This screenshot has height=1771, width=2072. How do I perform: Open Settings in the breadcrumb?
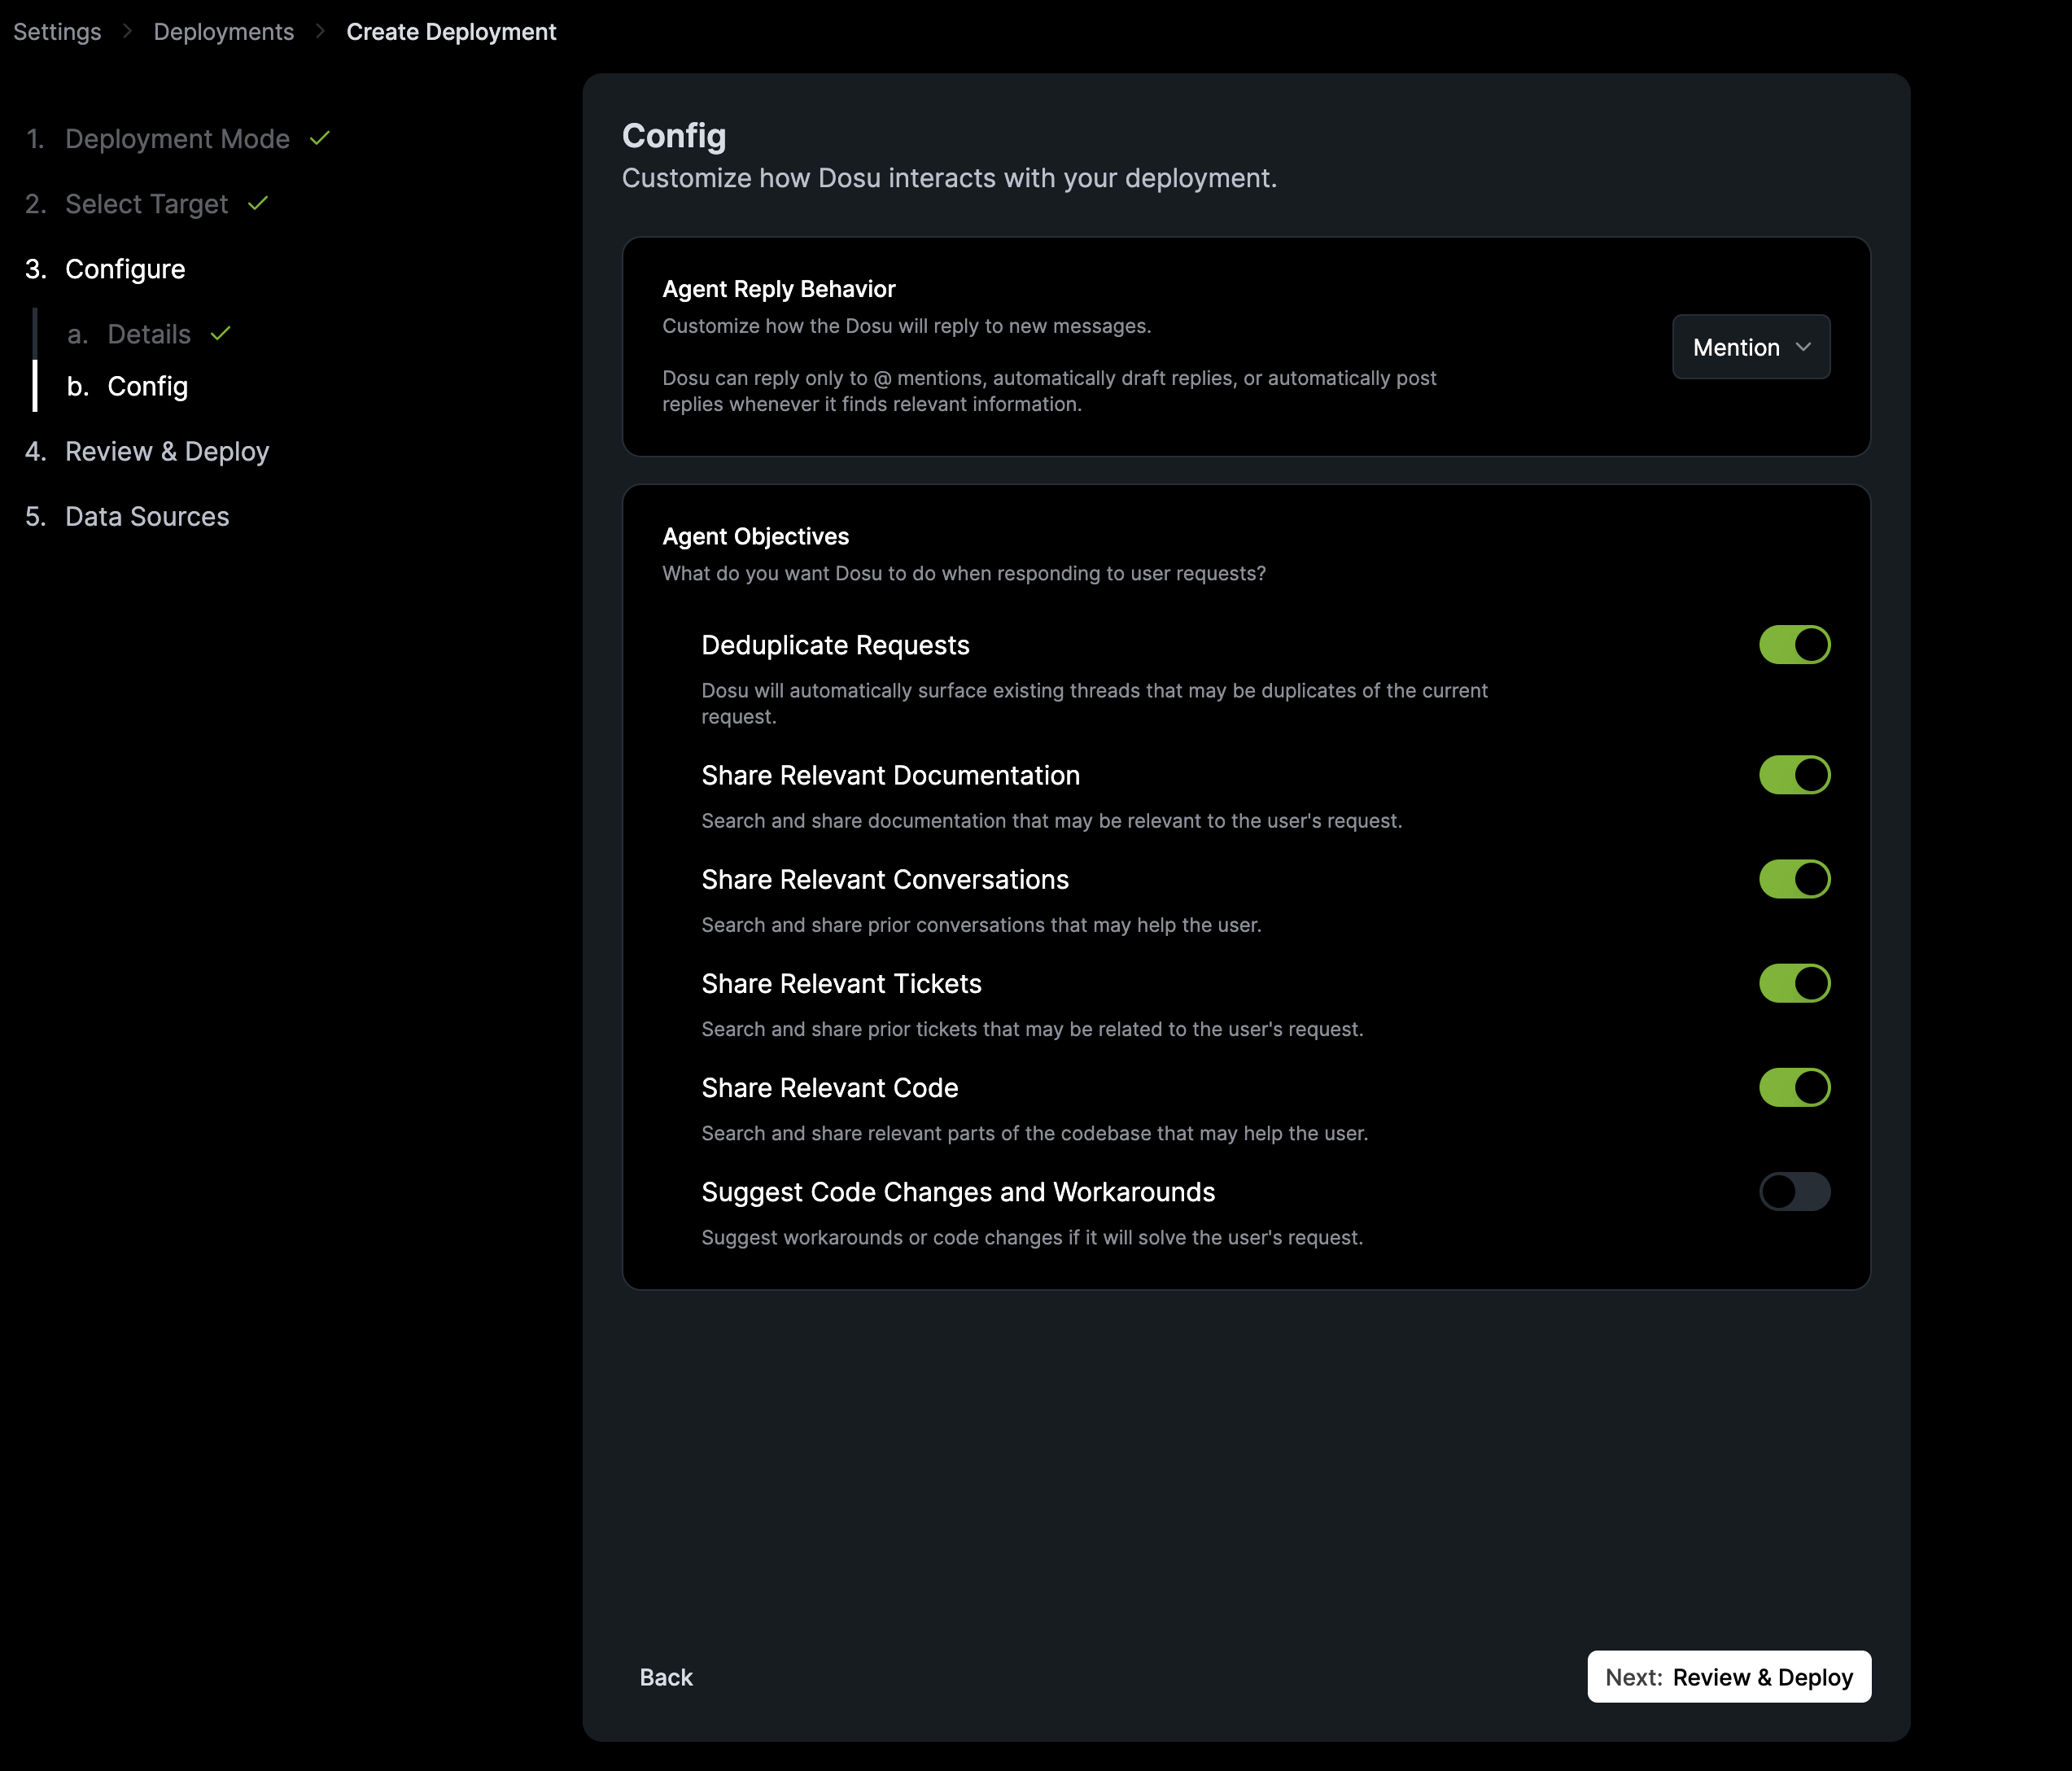coord(57,32)
